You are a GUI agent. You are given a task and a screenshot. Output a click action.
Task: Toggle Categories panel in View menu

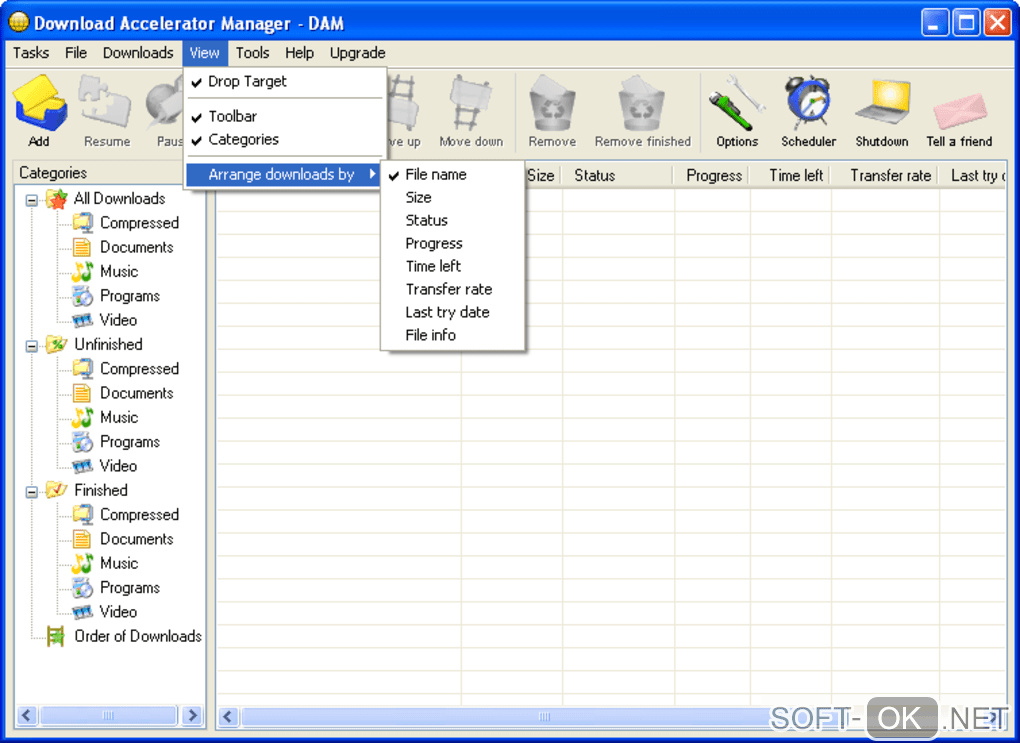click(285, 139)
